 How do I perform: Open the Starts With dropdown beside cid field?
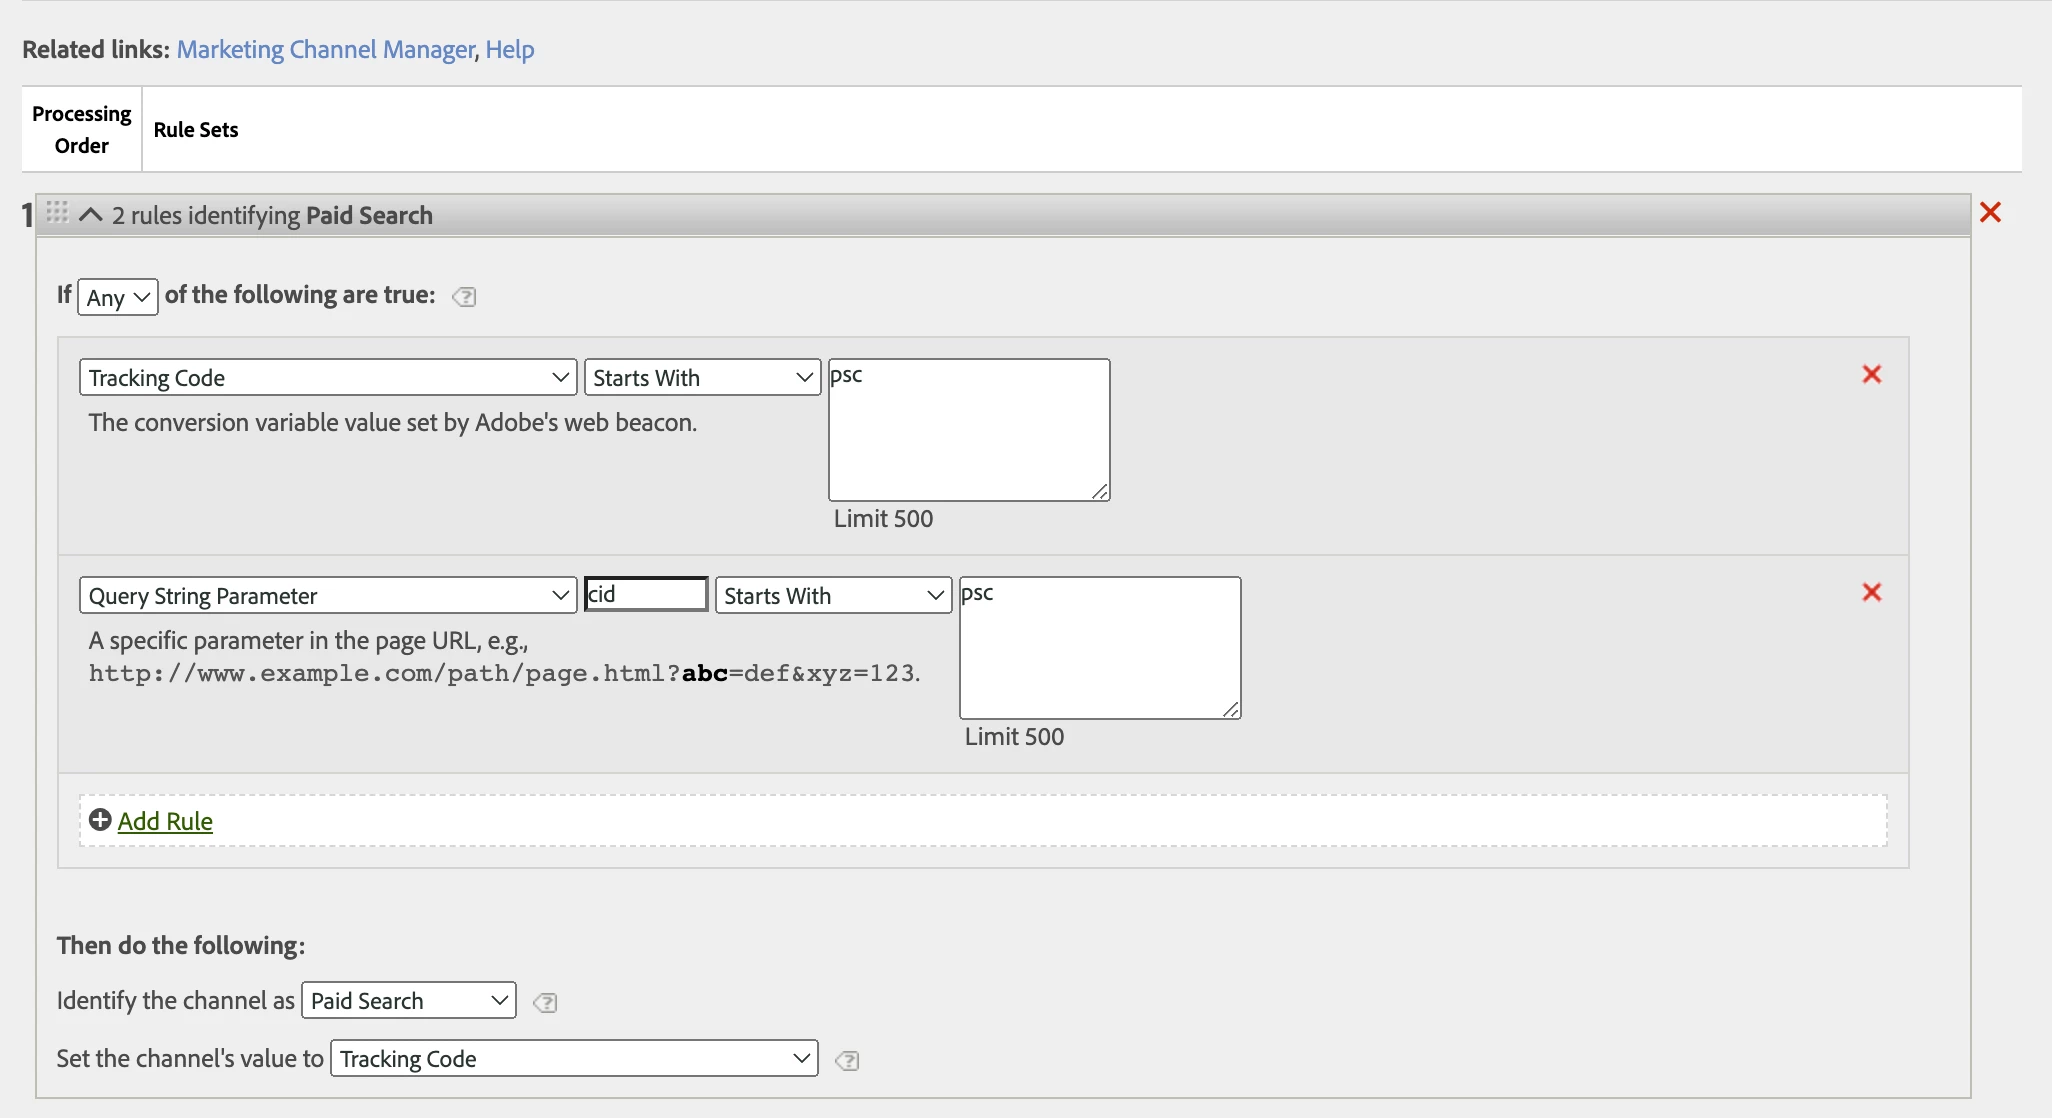tap(833, 595)
